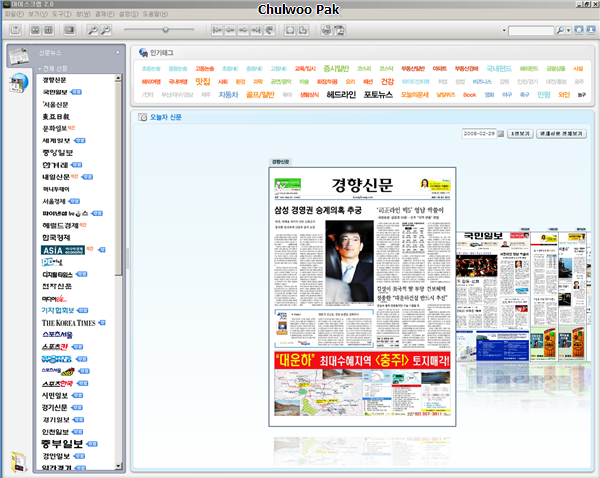Click the zoom out magnifier icon

(x=106, y=30)
